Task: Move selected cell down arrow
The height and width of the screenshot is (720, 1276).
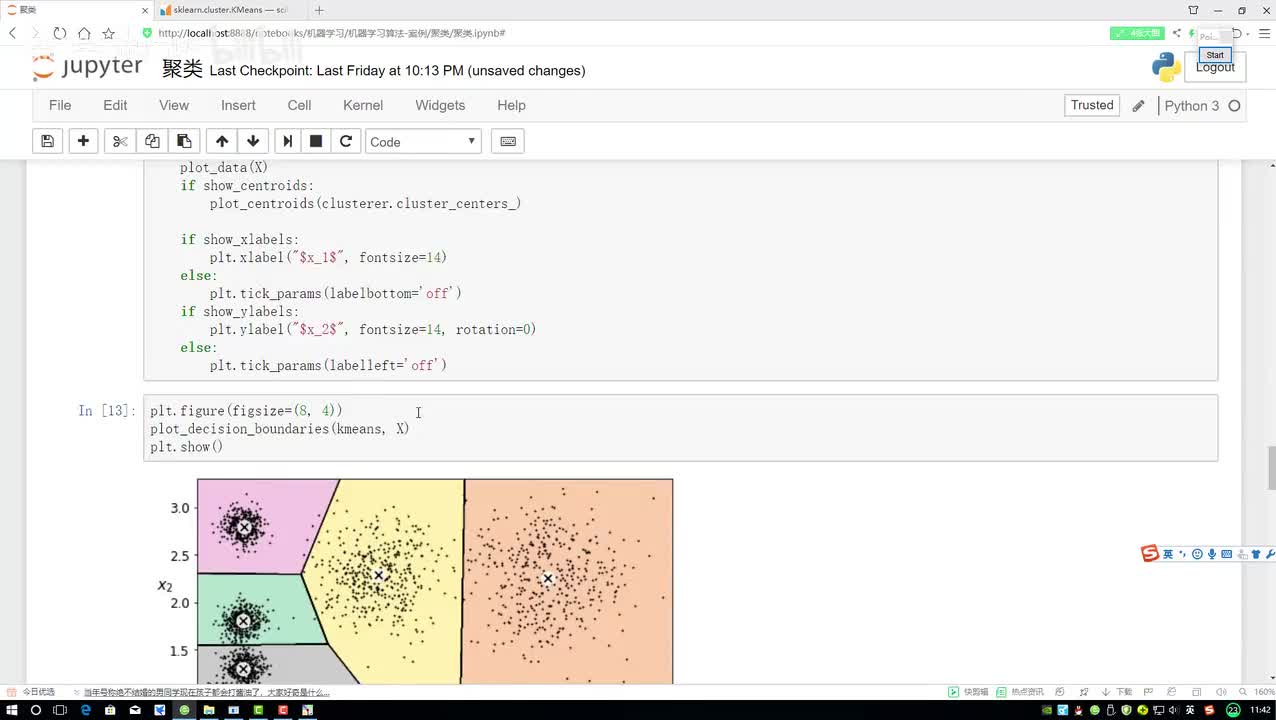Action: tap(253, 141)
